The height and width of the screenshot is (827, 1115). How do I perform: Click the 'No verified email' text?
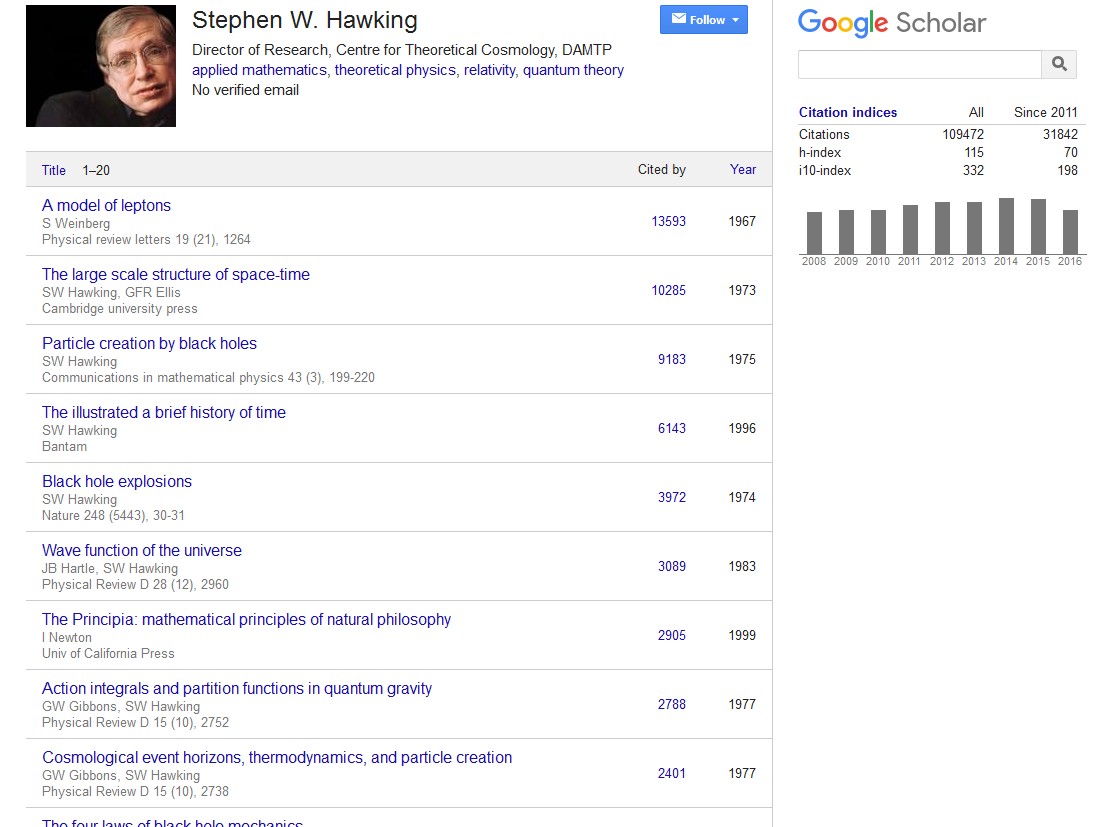245,90
